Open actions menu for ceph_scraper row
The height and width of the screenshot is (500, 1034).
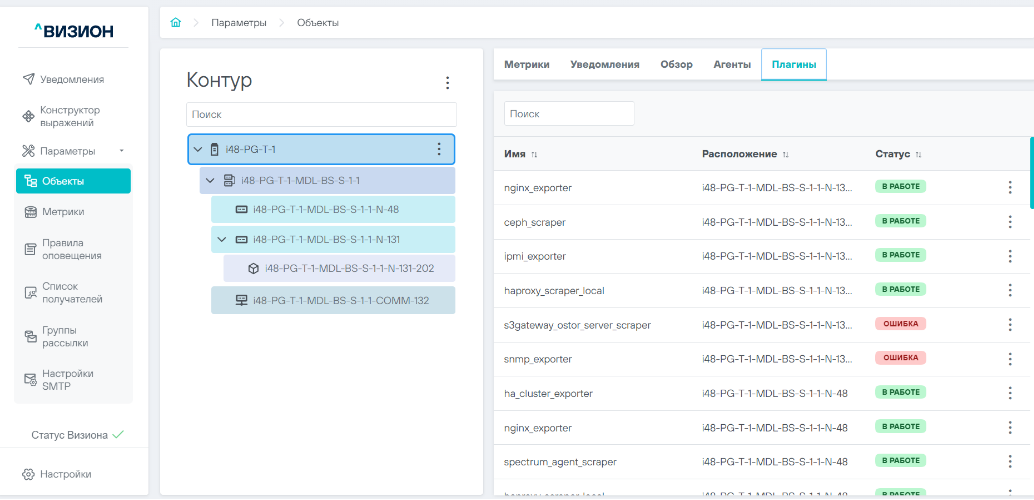pos(1009,221)
